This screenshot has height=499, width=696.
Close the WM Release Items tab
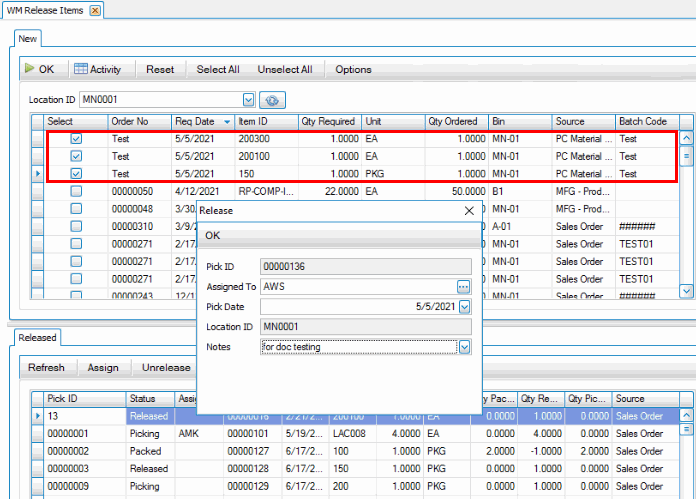pyautogui.click(x=95, y=10)
